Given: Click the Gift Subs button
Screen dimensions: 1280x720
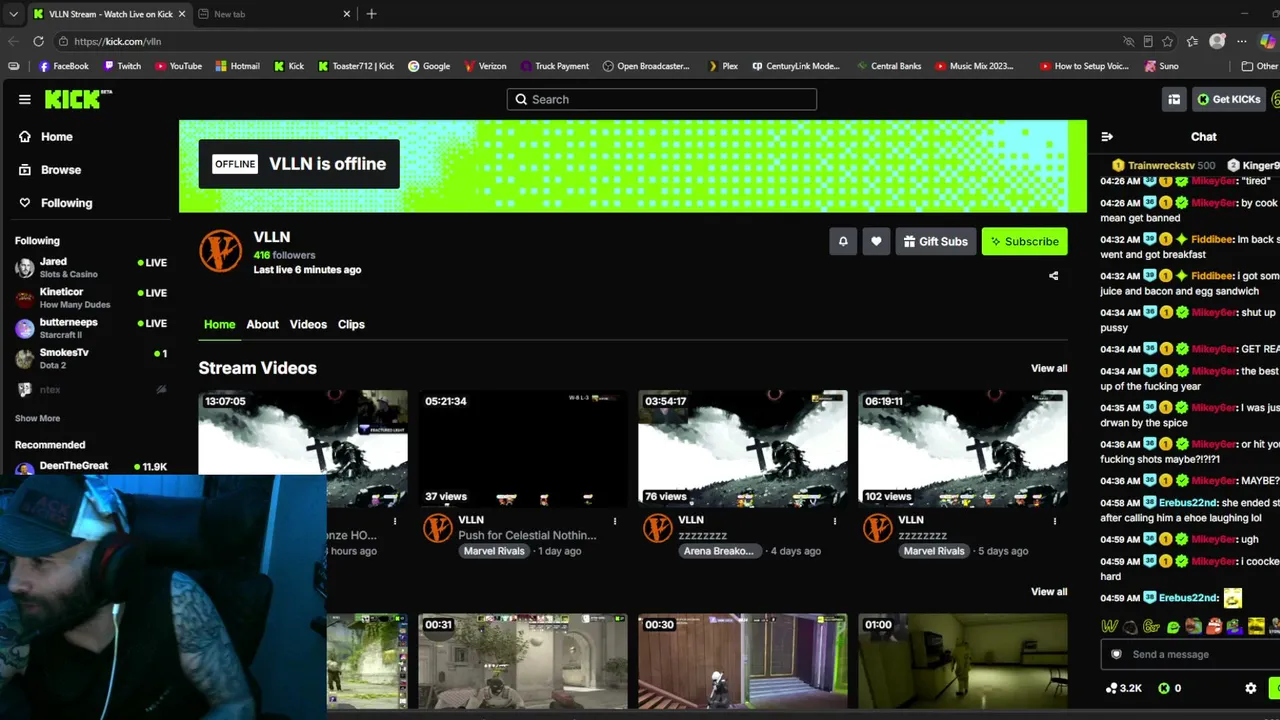Looking at the screenshot, I should (935, 241).
